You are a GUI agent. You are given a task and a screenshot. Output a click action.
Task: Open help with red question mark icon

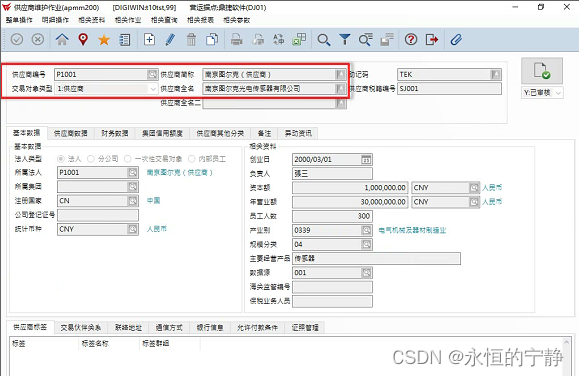click(x=411, y=39)
